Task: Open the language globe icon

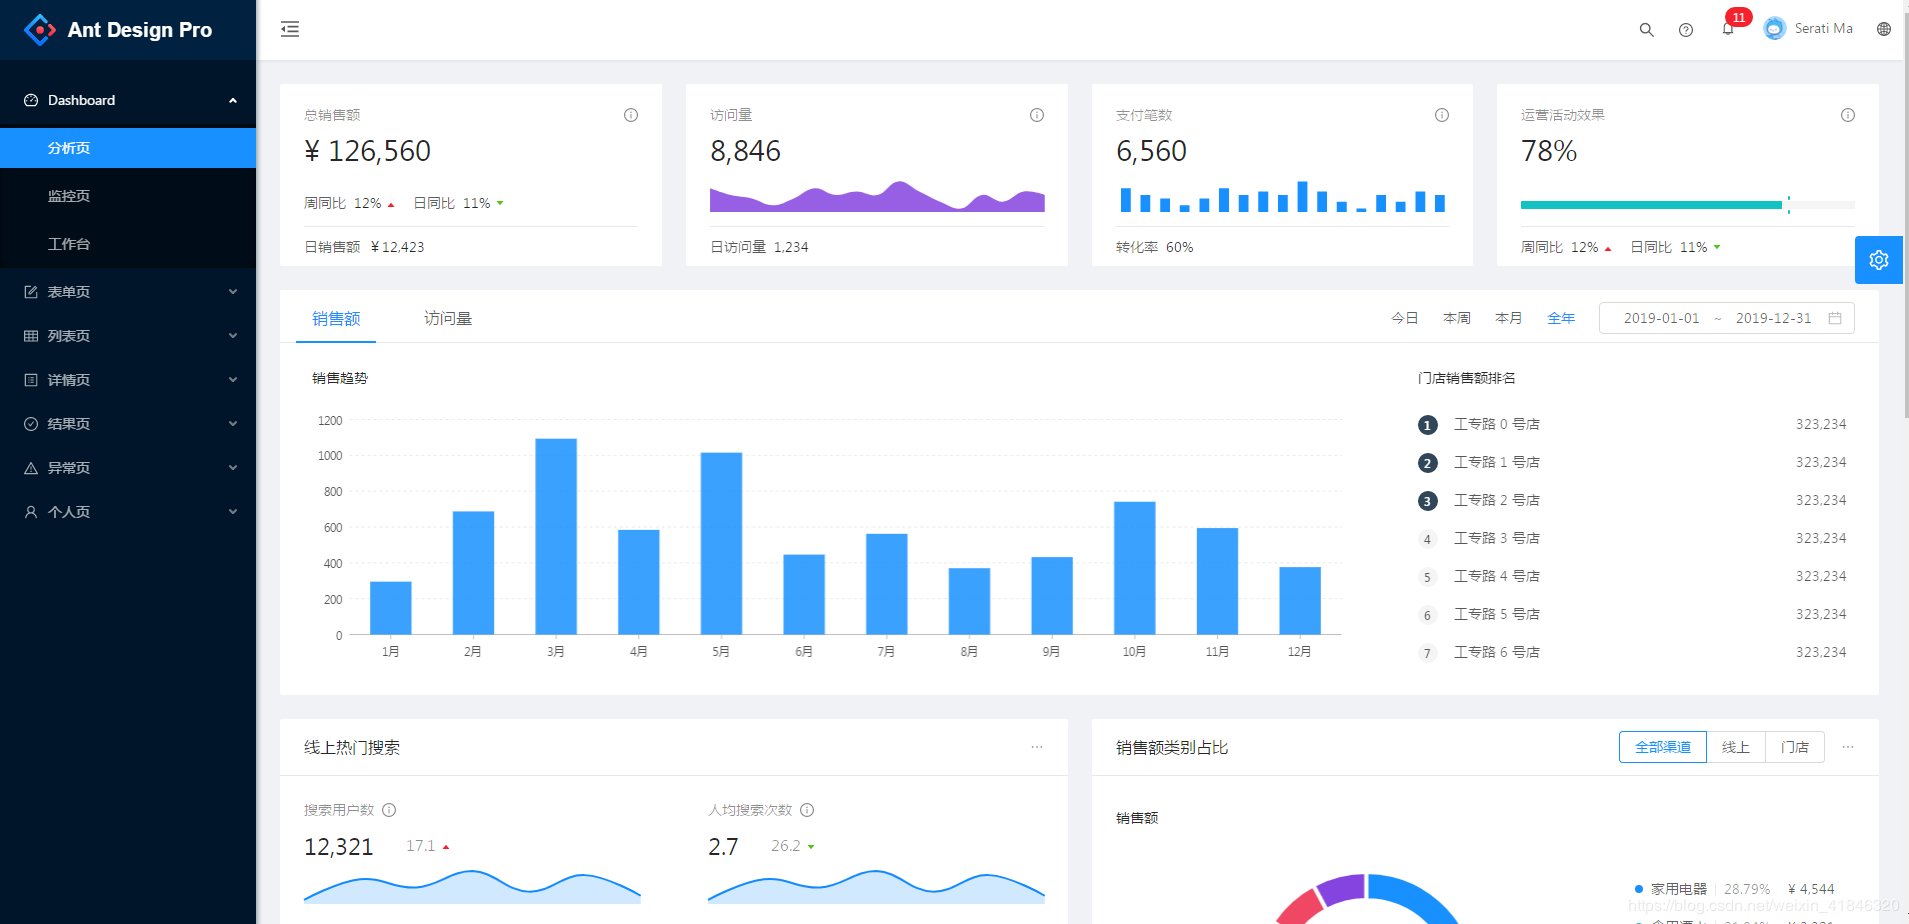Action: 1884,29
